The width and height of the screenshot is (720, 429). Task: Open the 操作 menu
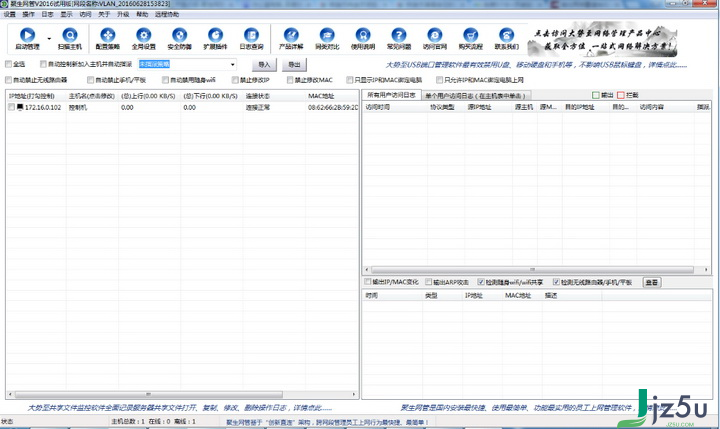pyautogui.click(x=28, y=14)
